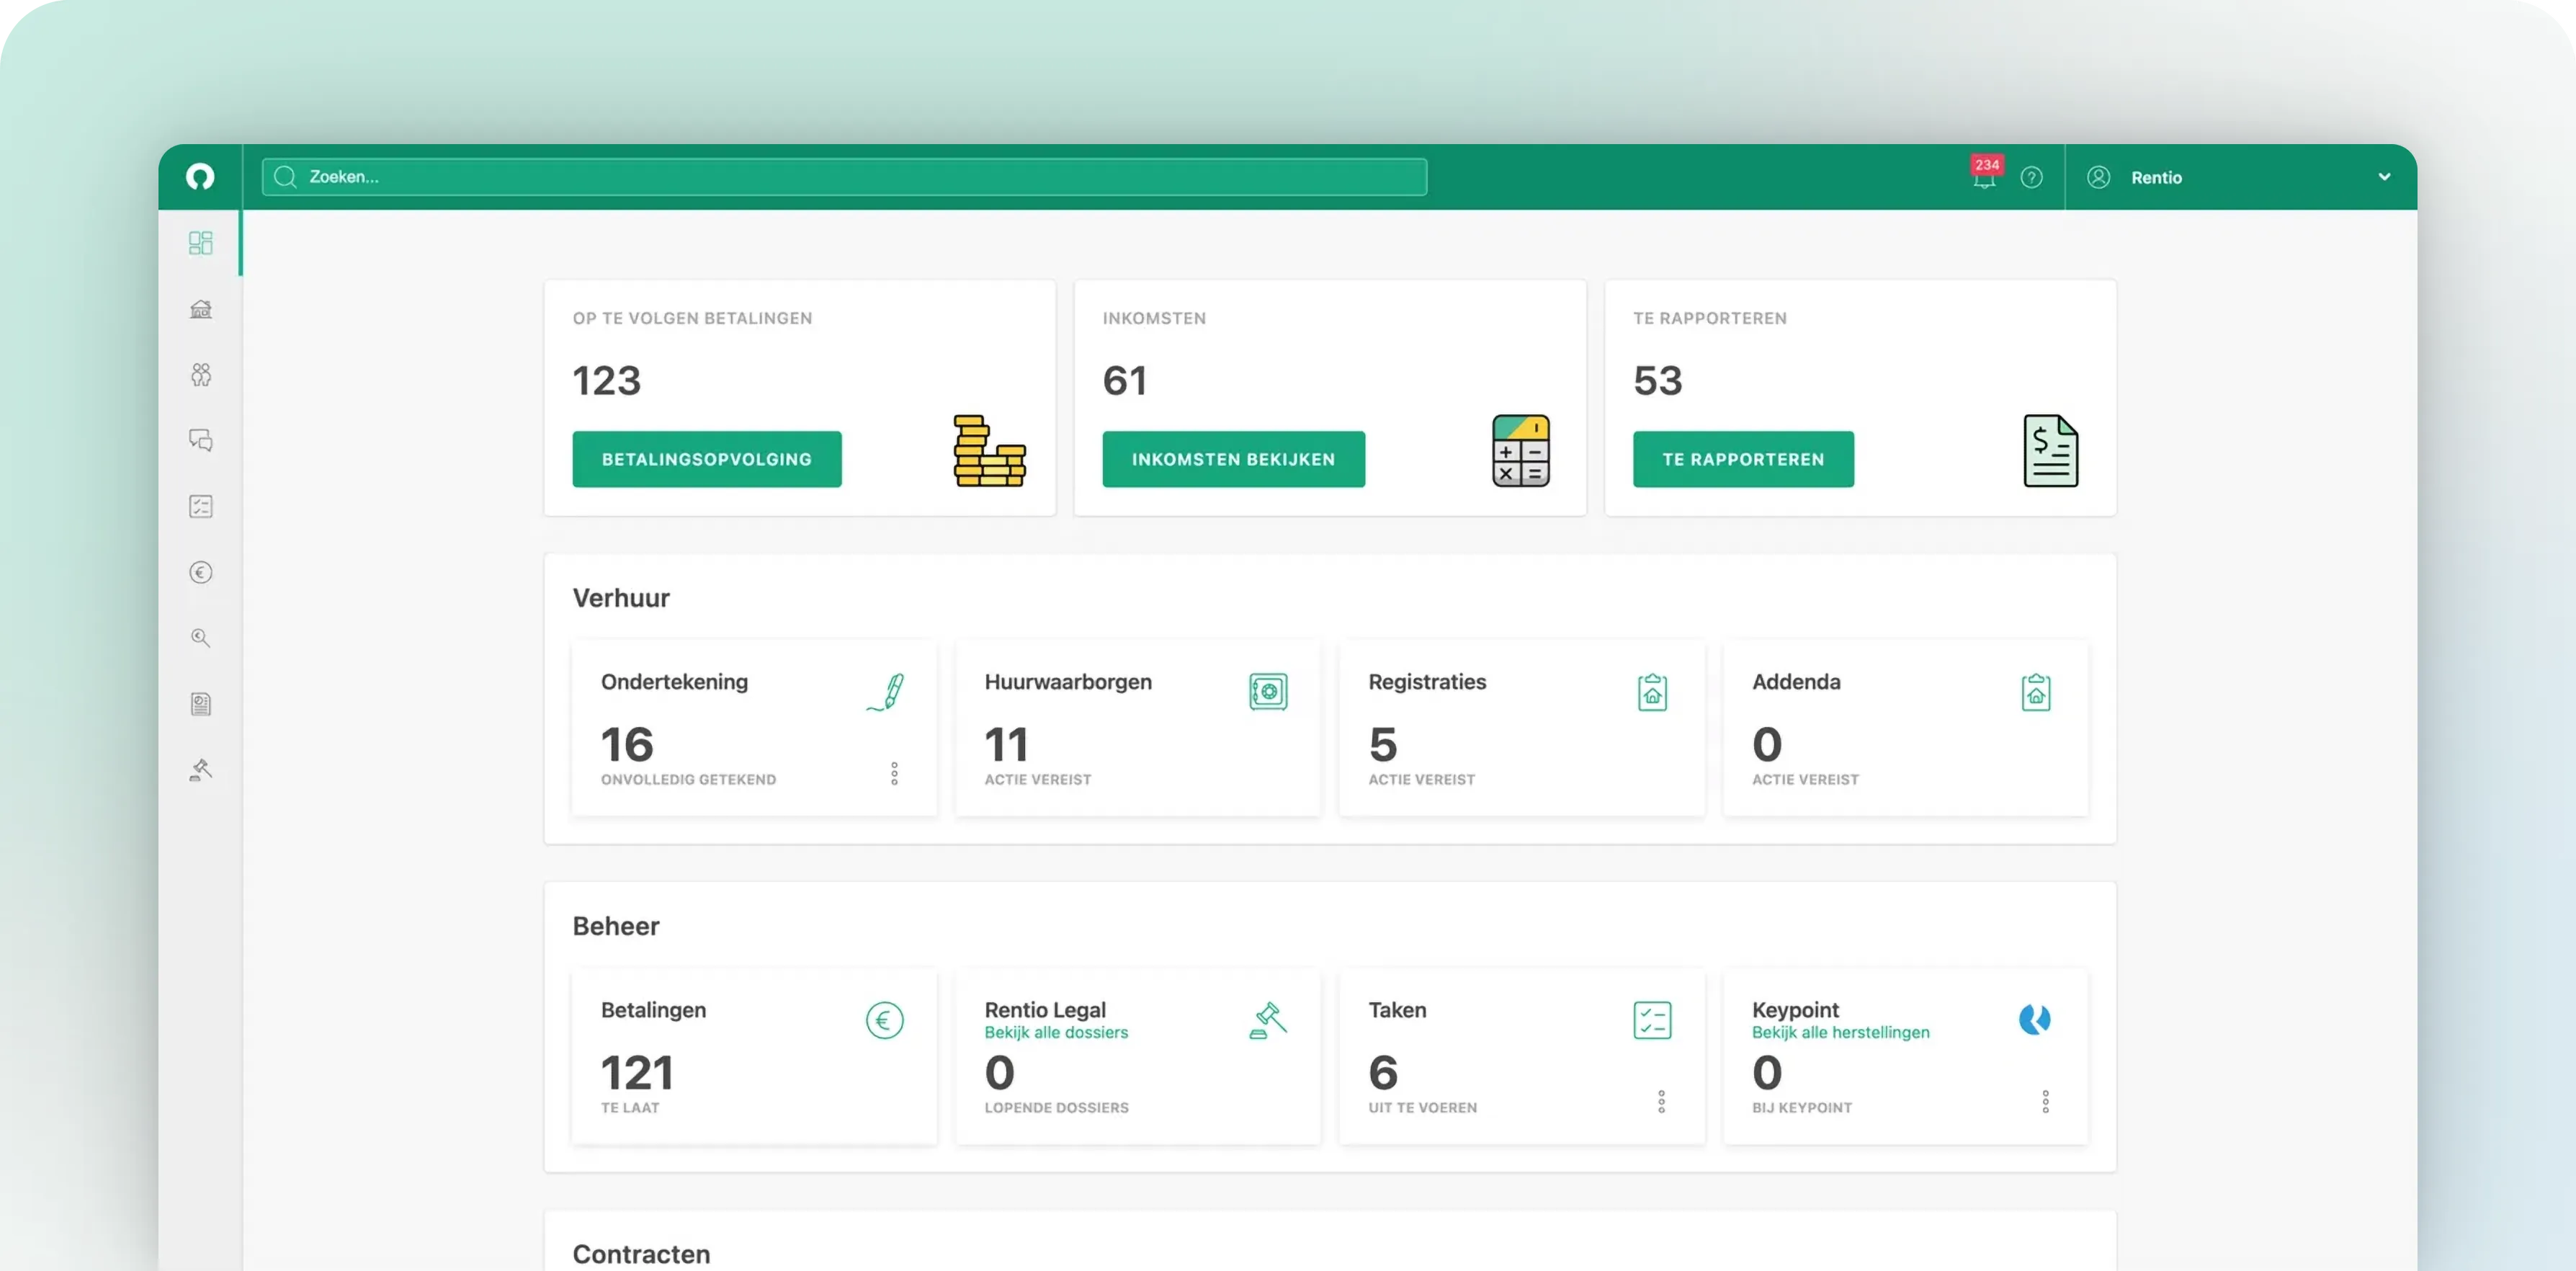Image resolution: width=2576 pixels, height=1271 pixels.
Task: Open three-dot menu on Taken card
Action: 1661,1101
